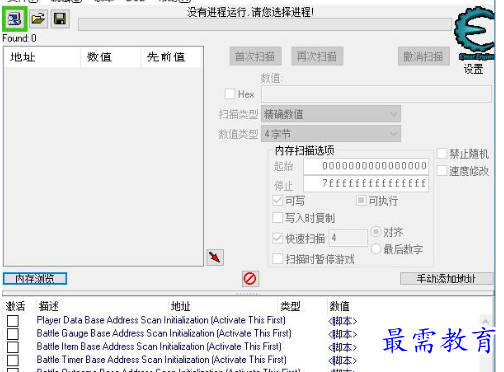Screen dimensions: 504x372
Task: Toggle the Hex checkbox
Action: [230, 94]
